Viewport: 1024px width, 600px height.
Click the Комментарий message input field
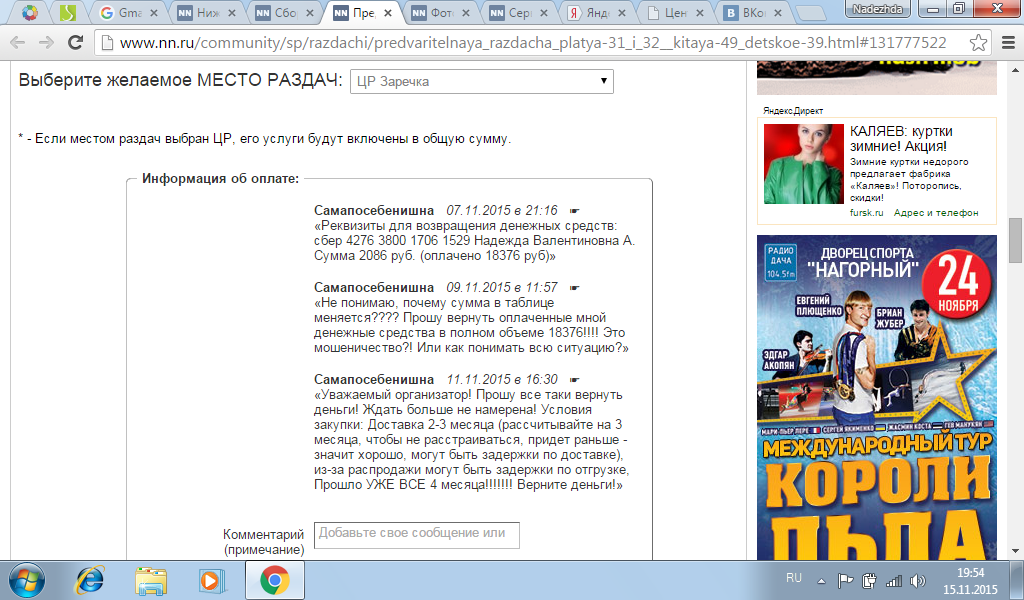417,535
